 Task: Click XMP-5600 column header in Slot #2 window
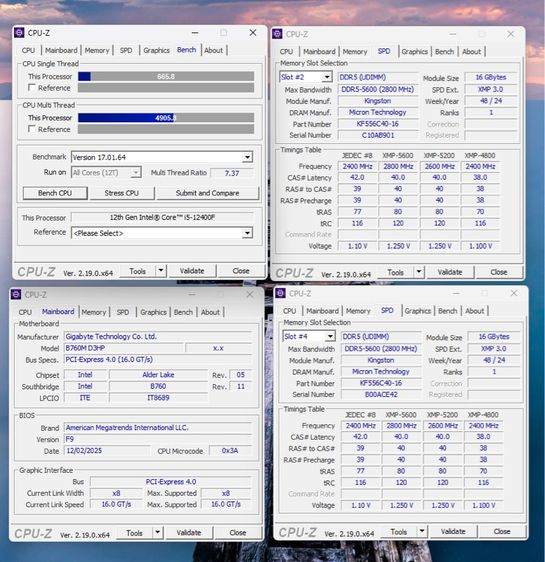coord(398,156)
